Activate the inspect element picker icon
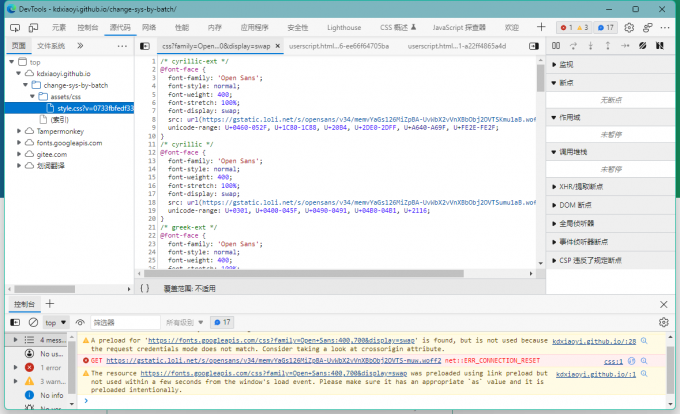Screen dimensions: 680x414 tap(15, 28)
